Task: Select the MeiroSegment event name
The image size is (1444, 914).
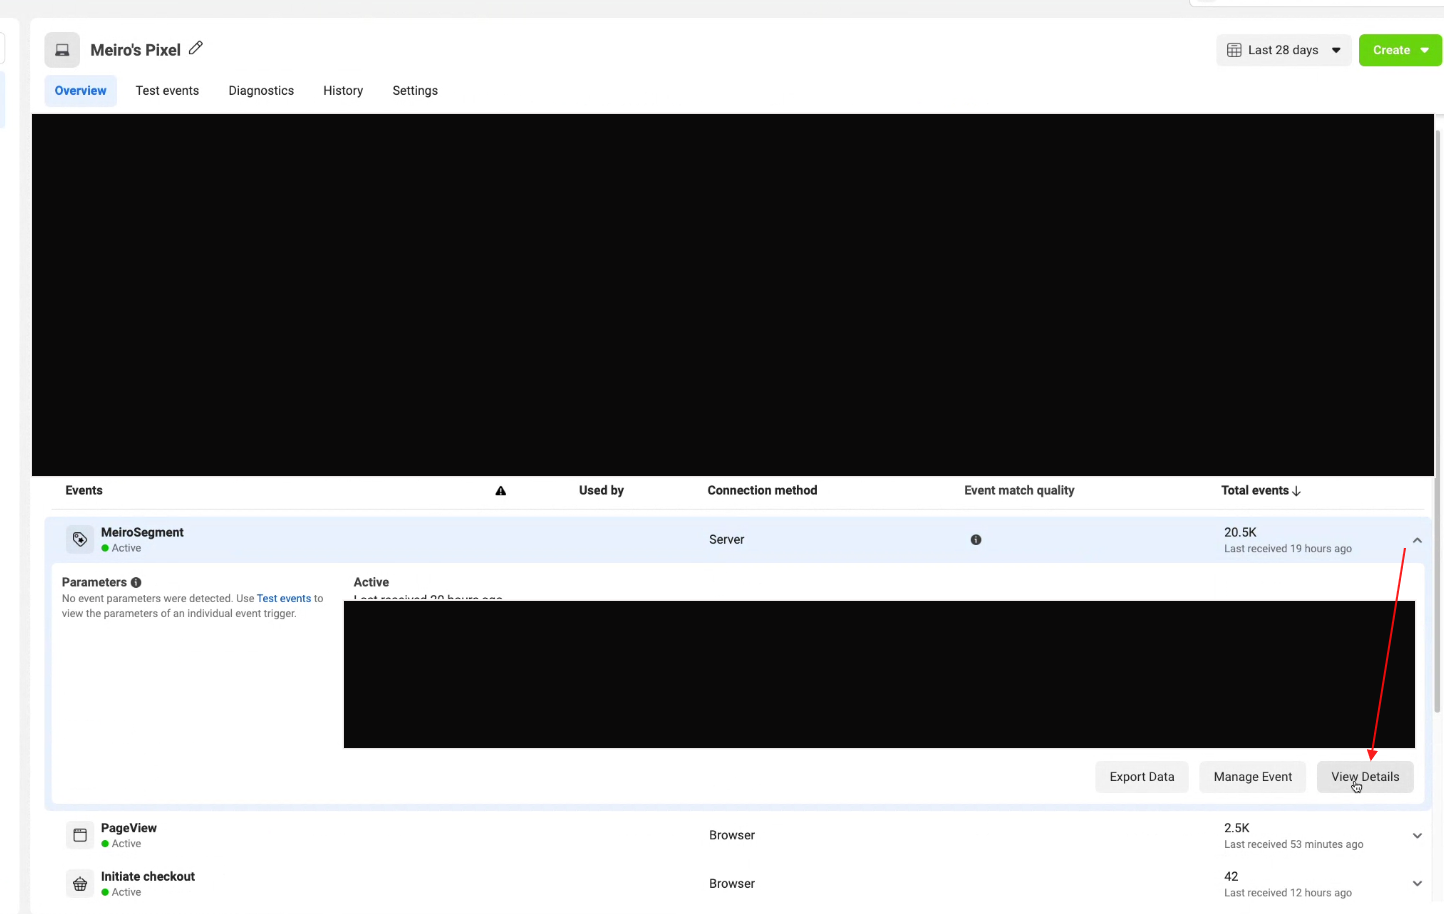Action: [142, 533]
